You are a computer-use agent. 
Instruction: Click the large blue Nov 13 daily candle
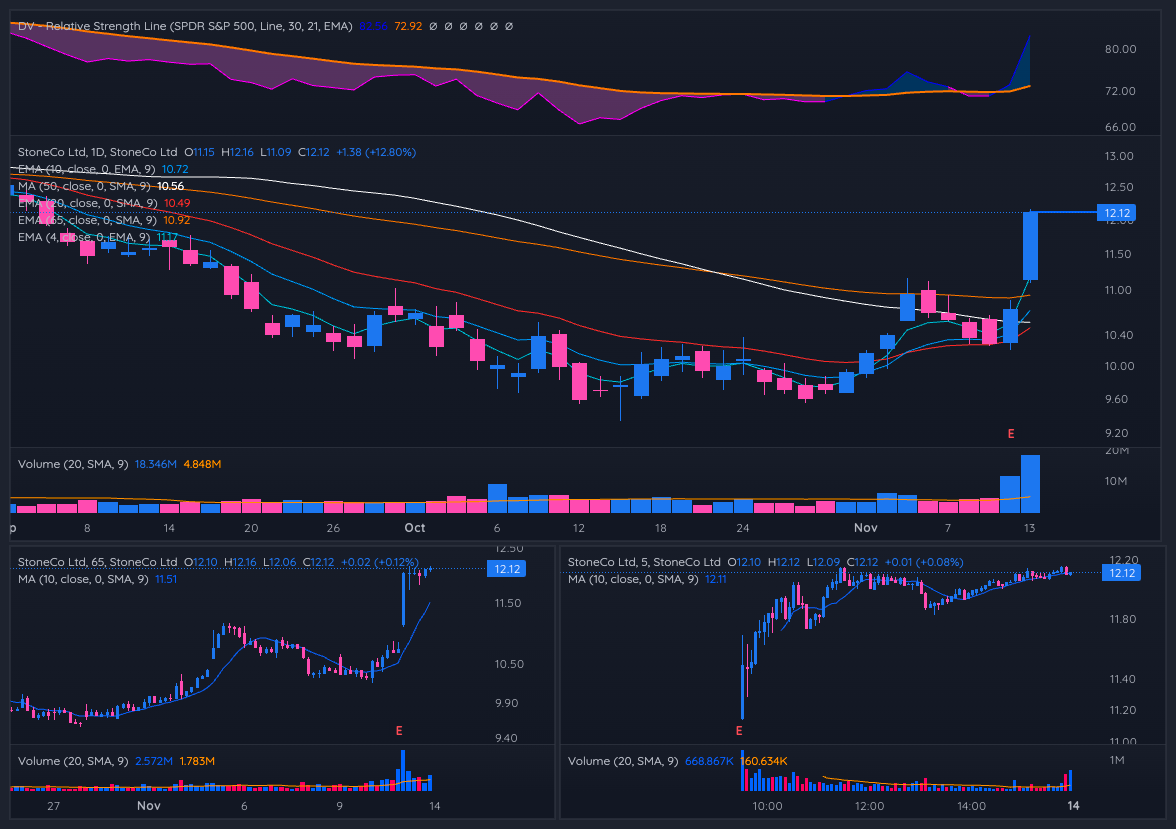1030,246
